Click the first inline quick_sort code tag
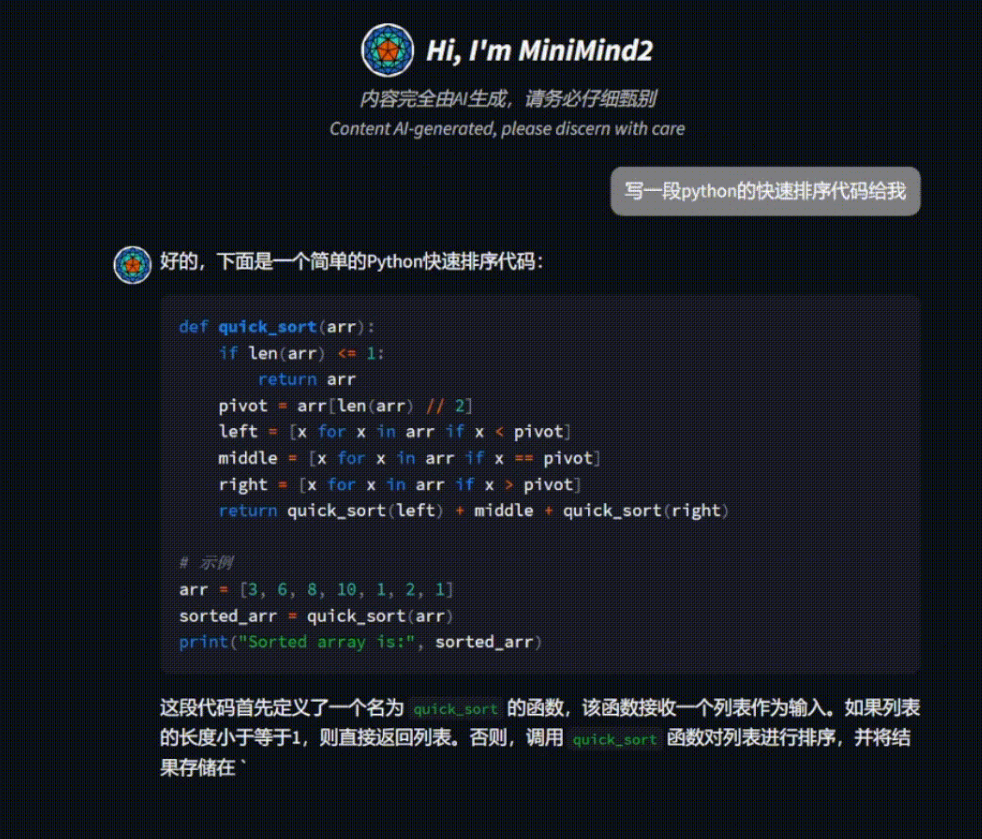Image resolution: width=982 pixels, height=839 pixels. pyautogui.click(x=455, y=709)
